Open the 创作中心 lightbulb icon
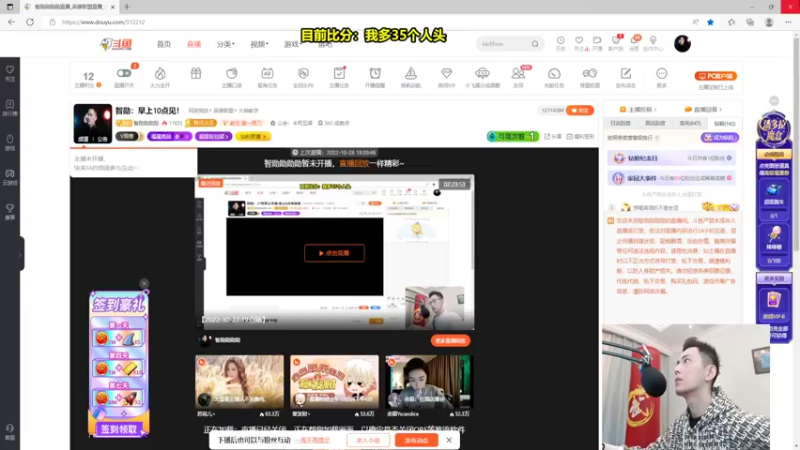 pyautogui.click(x=653, y=43)
